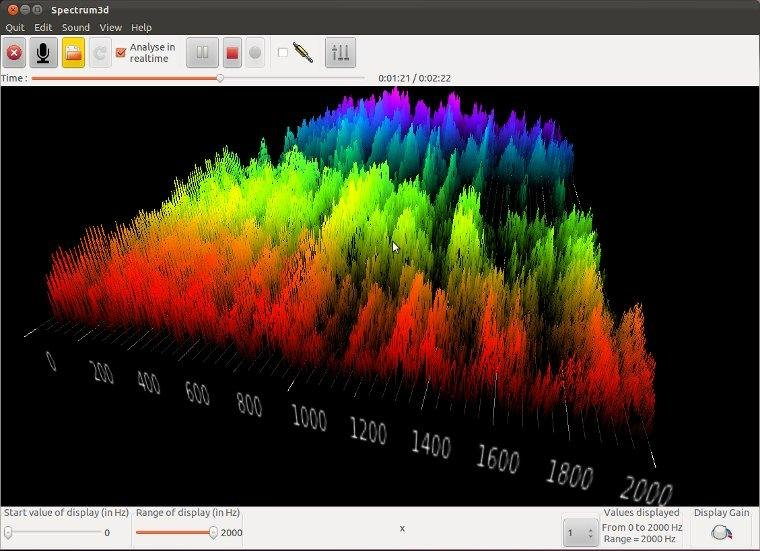
Task: Click the greyed reload icon
Action: (x=100, y=53)
